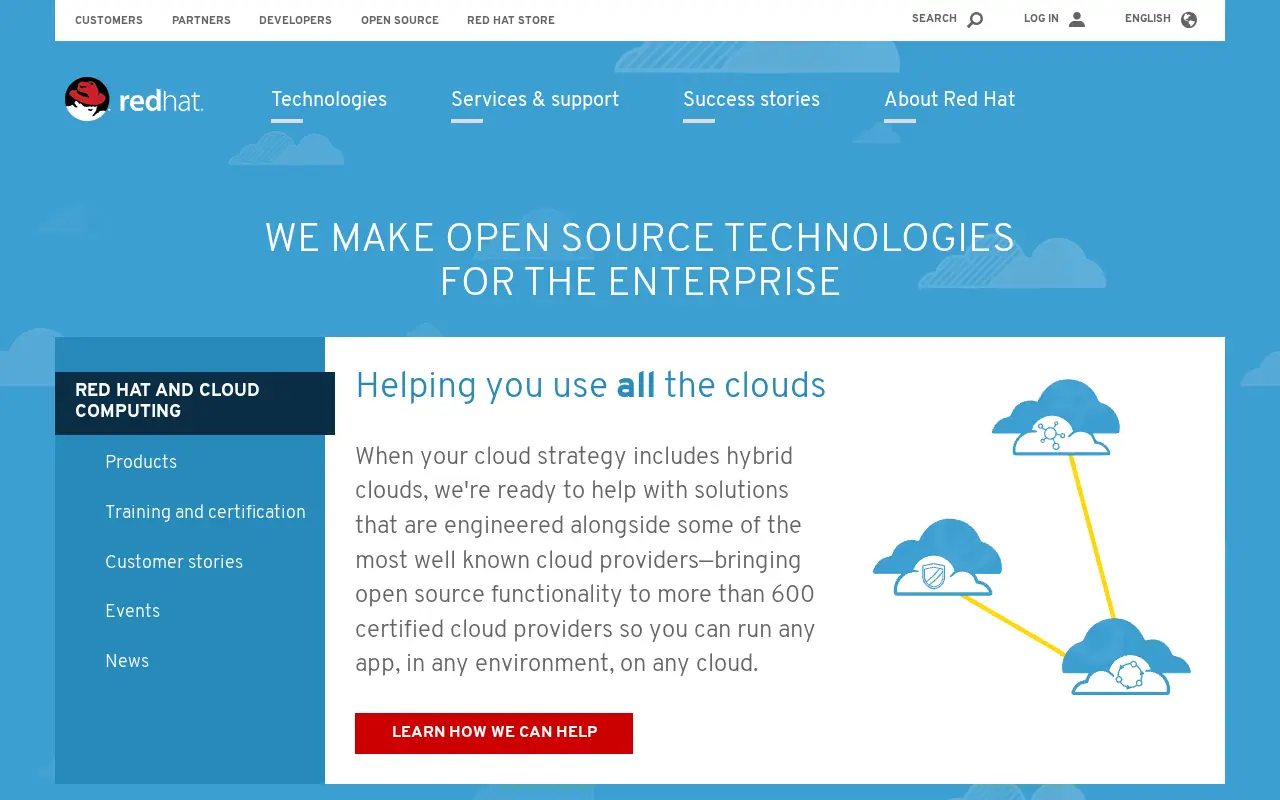Click the top cloud network icon

[1055, 418]
